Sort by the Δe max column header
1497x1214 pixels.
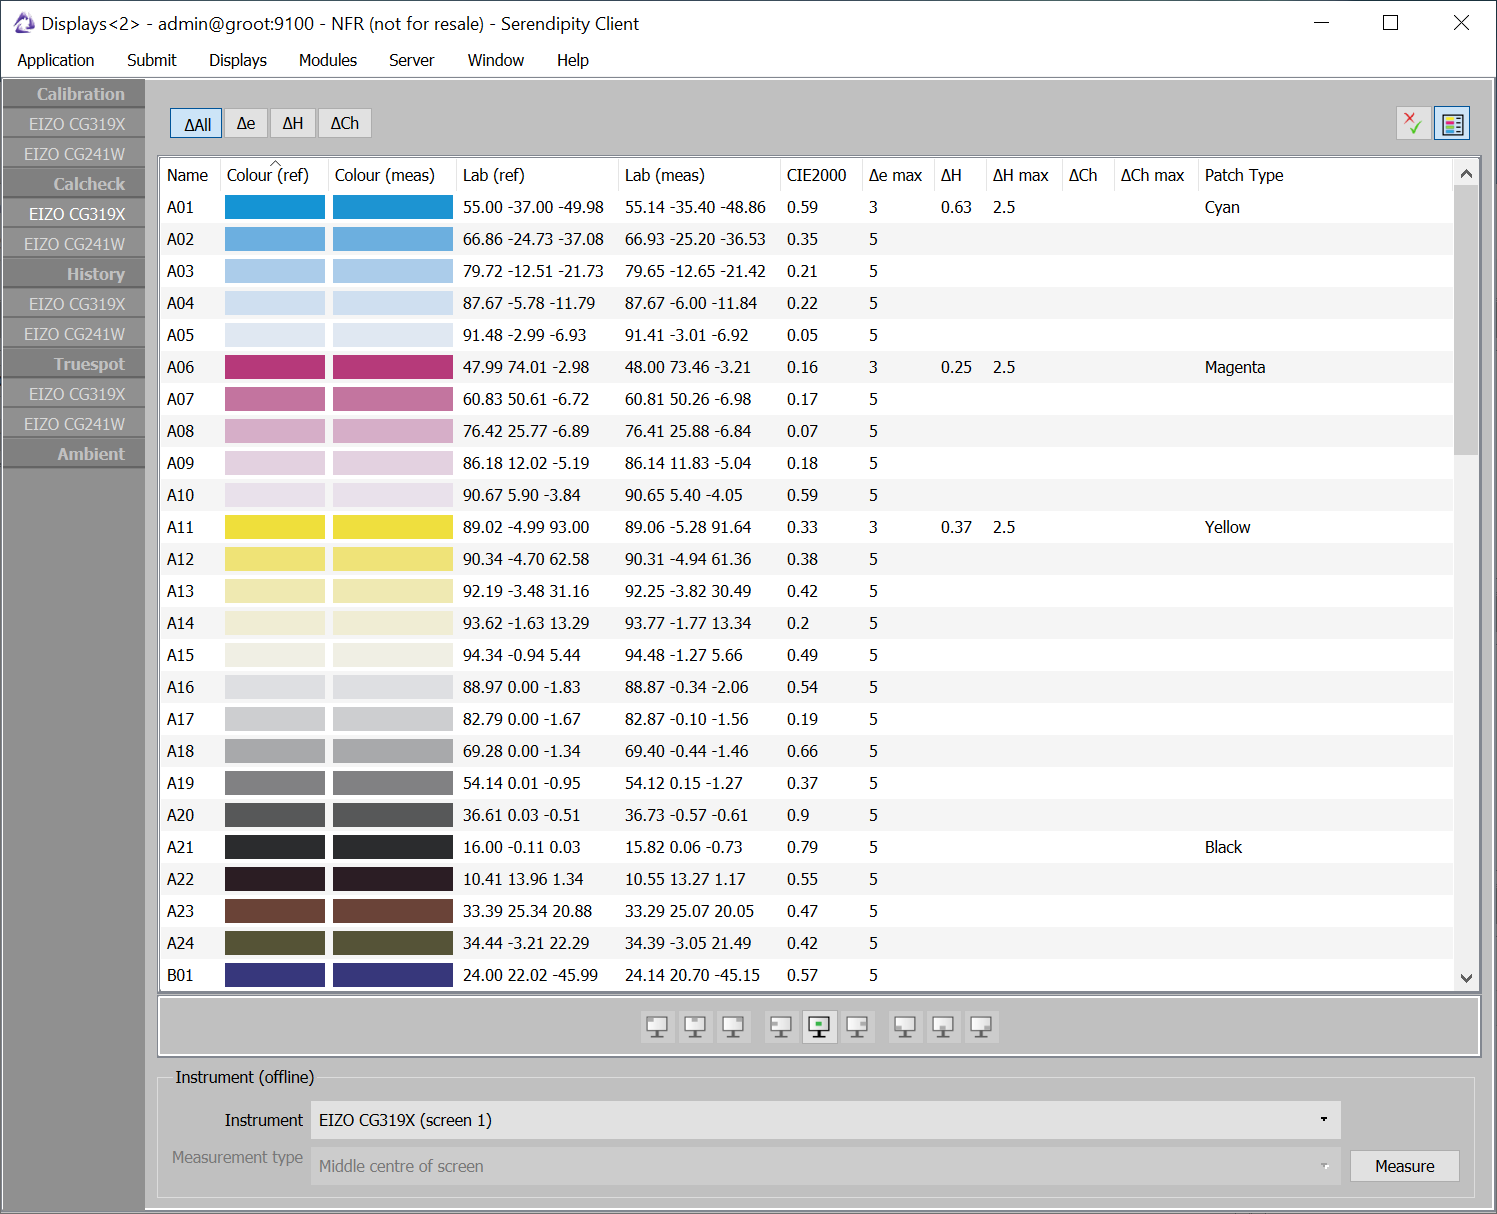pyautogui.click(x=896, y=175)
